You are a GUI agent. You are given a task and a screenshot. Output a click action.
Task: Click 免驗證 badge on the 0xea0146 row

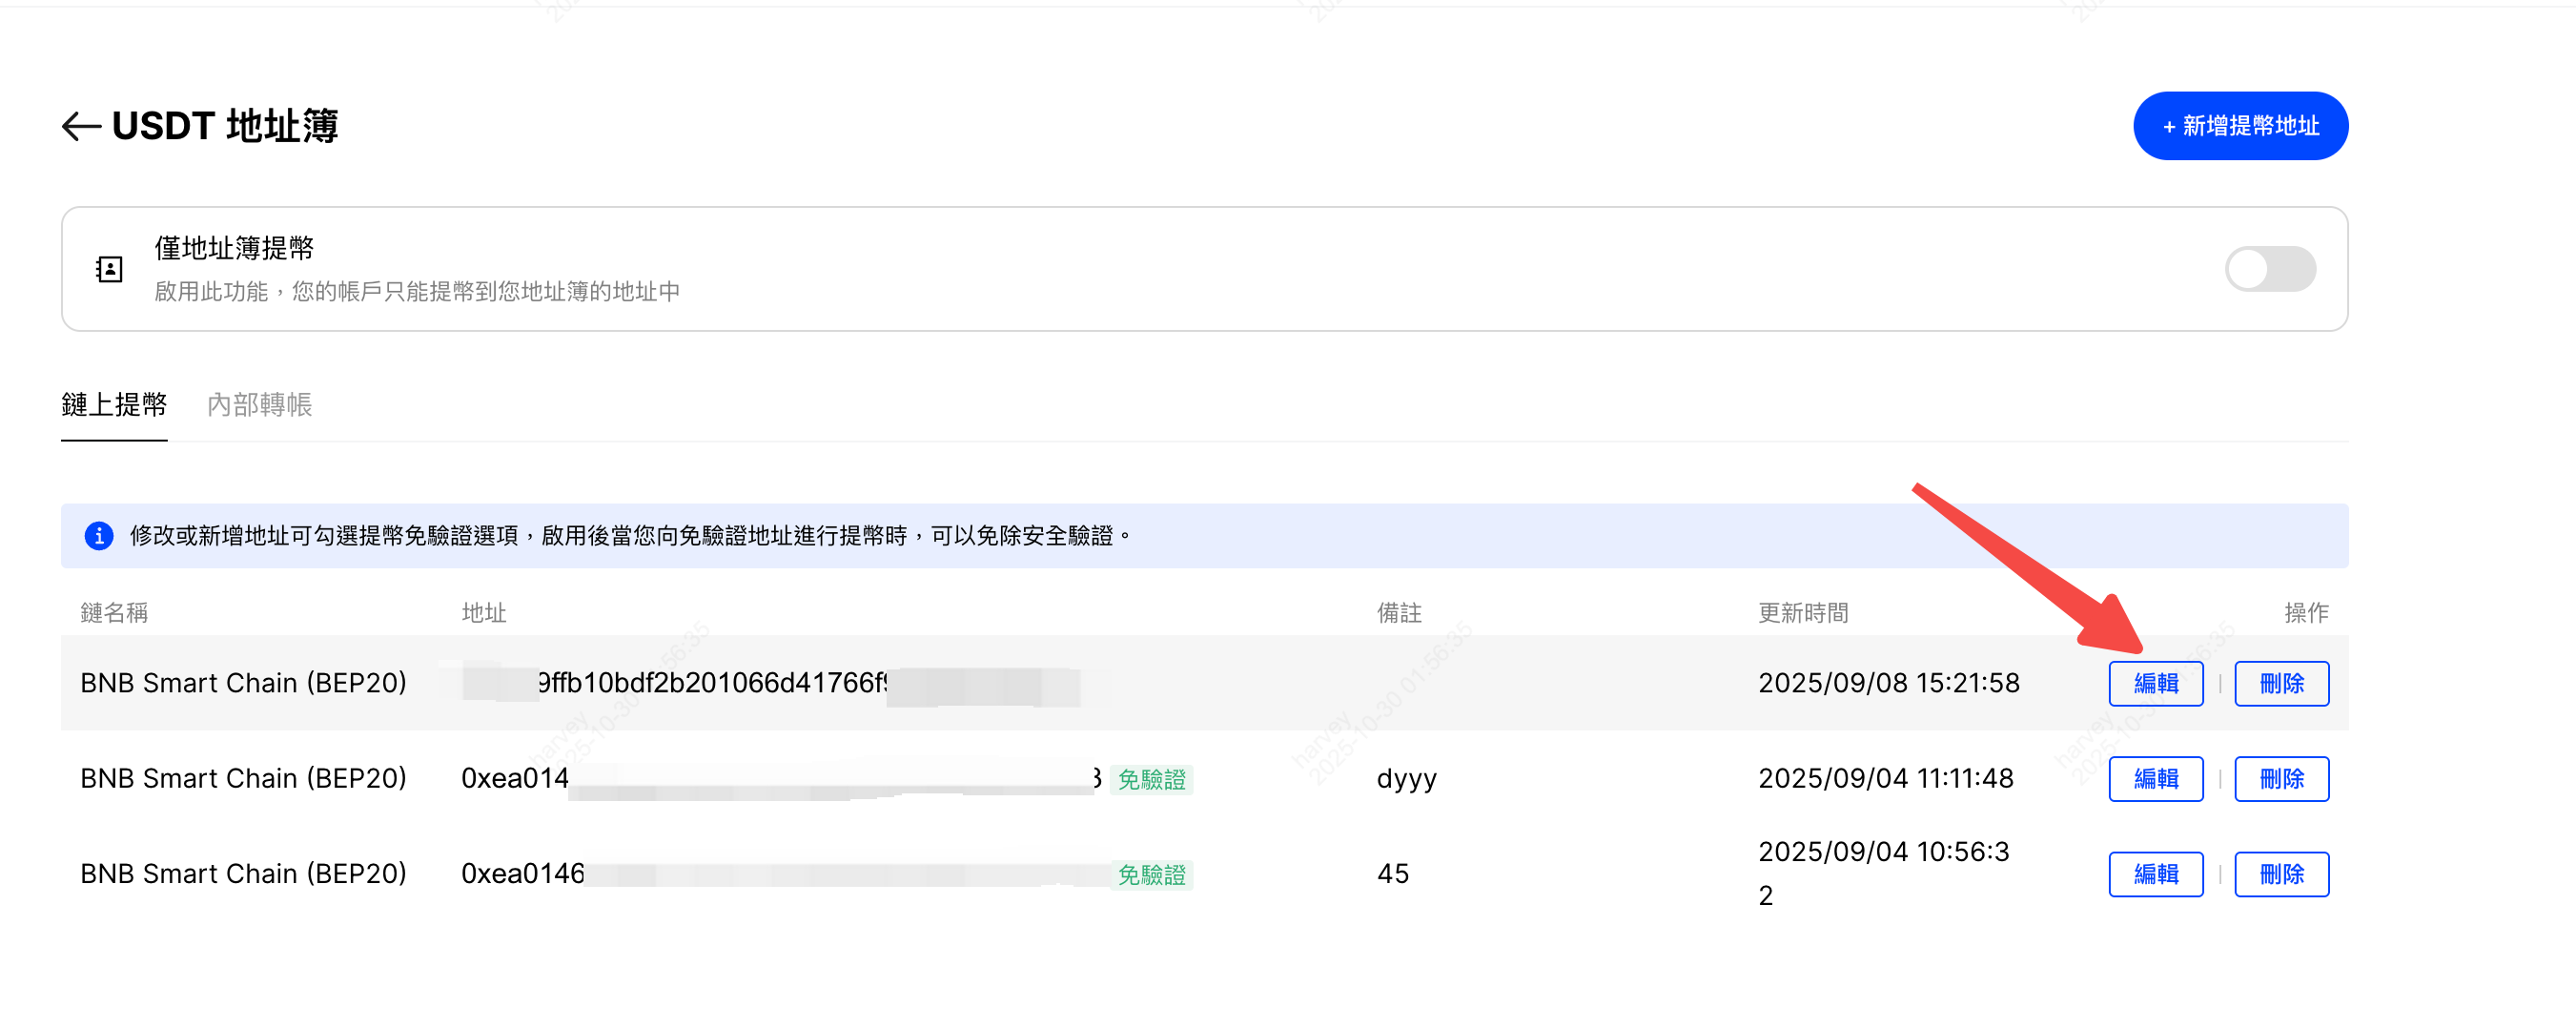1151,876
